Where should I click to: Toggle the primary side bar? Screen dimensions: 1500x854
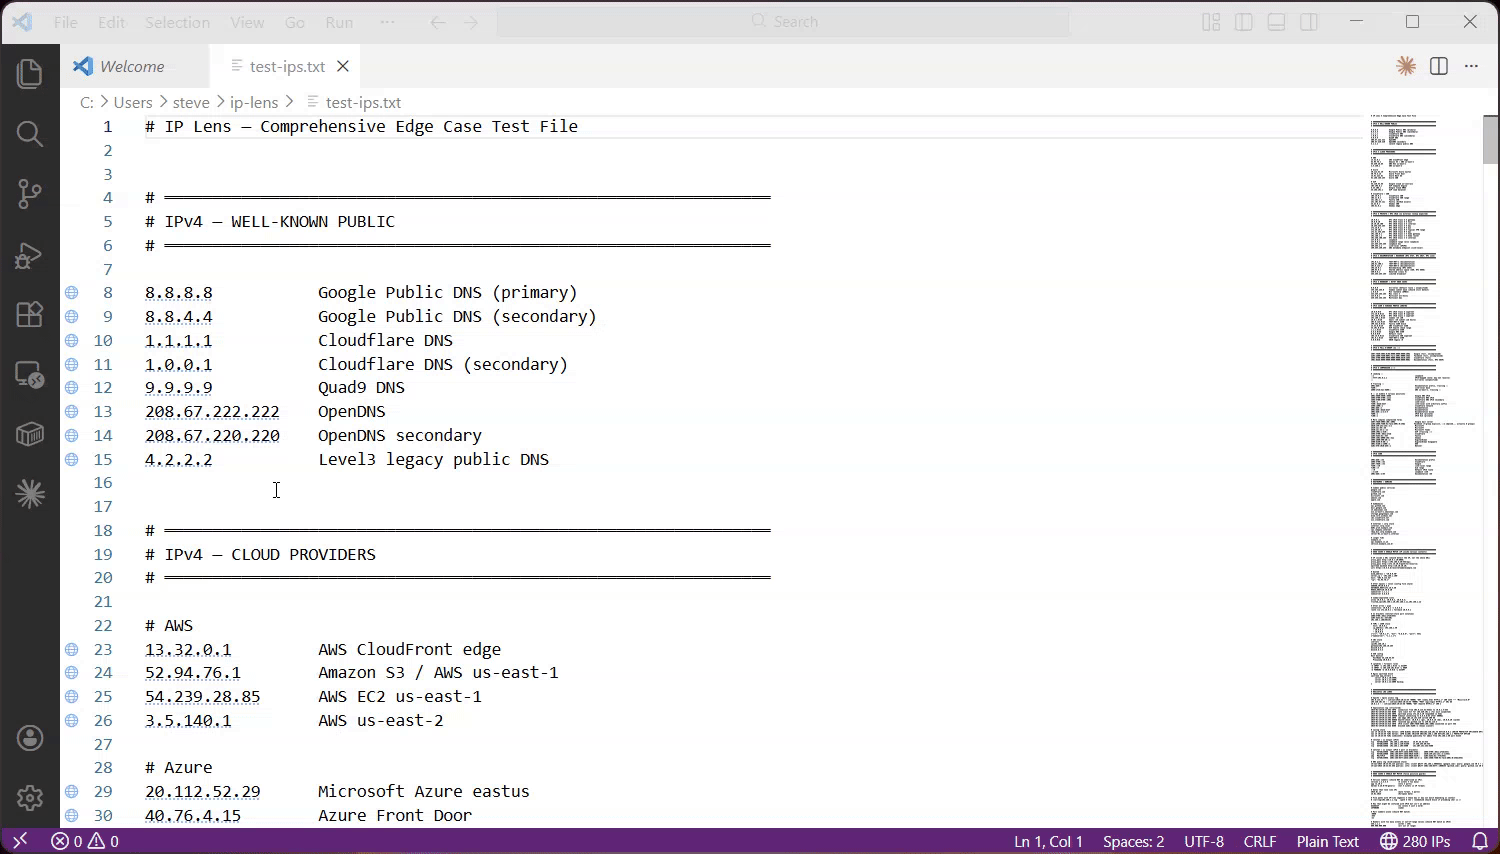point(1244,22)
